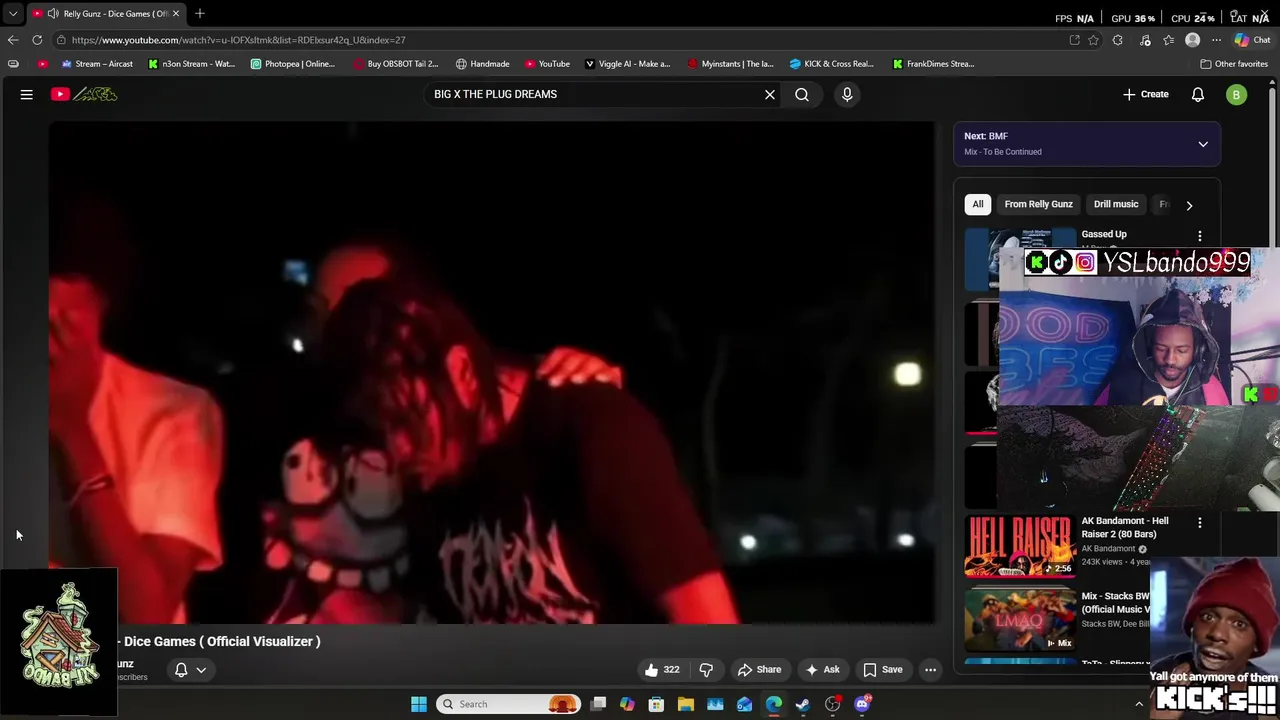Mute the tab via speaker icon
The image size is (1280, 720).
(x=52, y=13)
